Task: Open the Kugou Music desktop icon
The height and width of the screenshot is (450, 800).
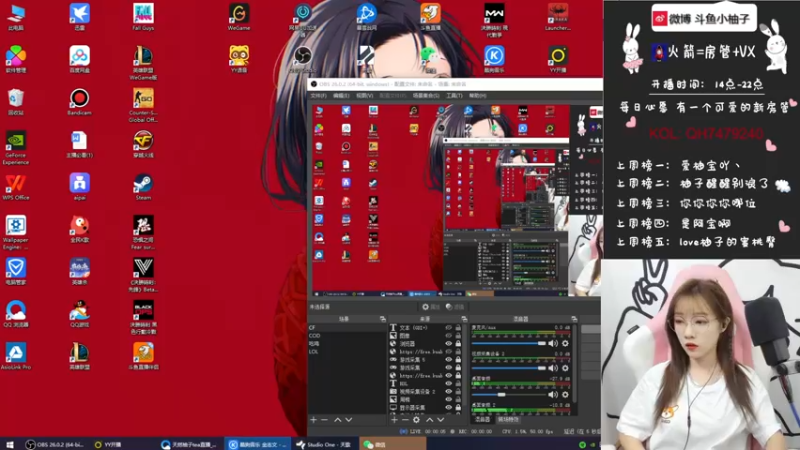Action: [x=494, y=59]
